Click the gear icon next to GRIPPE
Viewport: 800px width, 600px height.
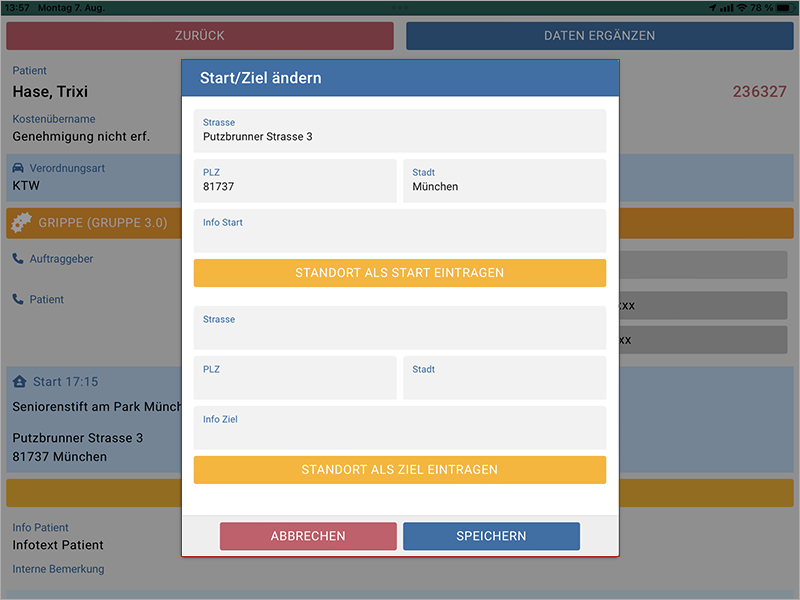(x=22, y=223)
